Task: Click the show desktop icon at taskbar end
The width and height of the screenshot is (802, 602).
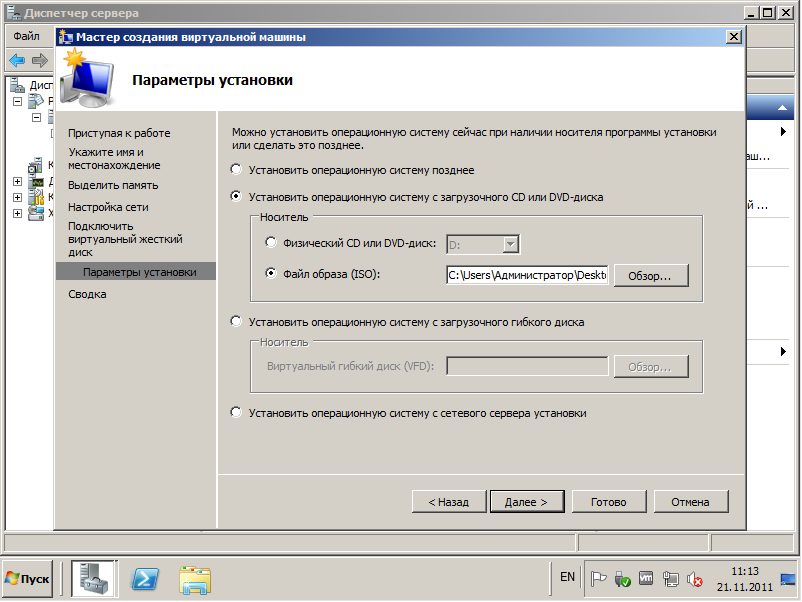Action: coord(788,579)
